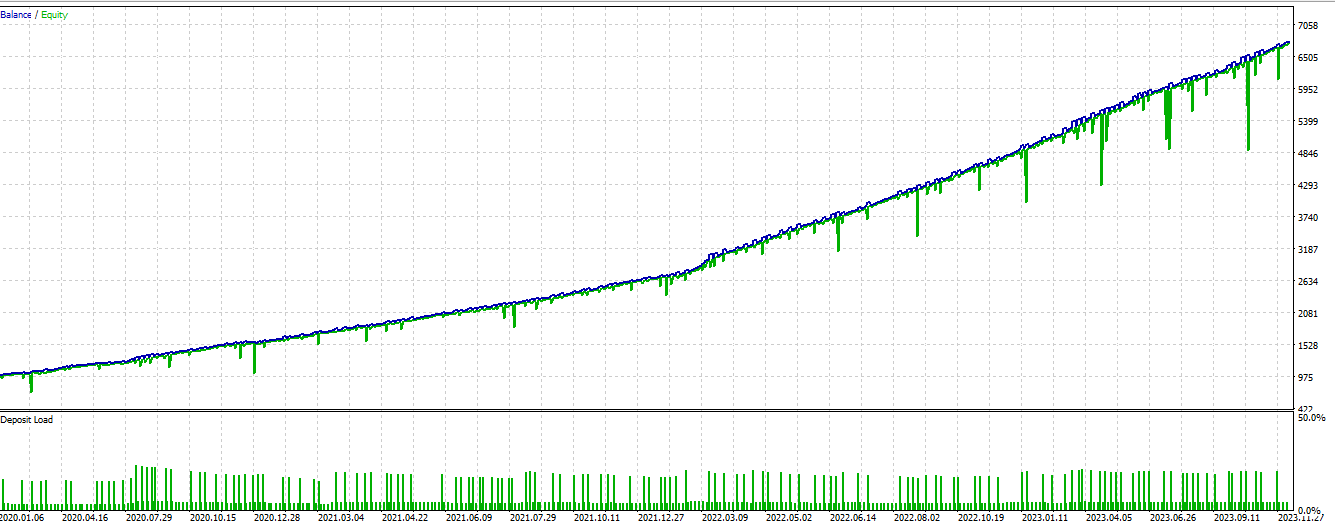Click the 2020.07.29 date label
The height and width of the screenshot is (526, 1335).
tap(149, 518)
